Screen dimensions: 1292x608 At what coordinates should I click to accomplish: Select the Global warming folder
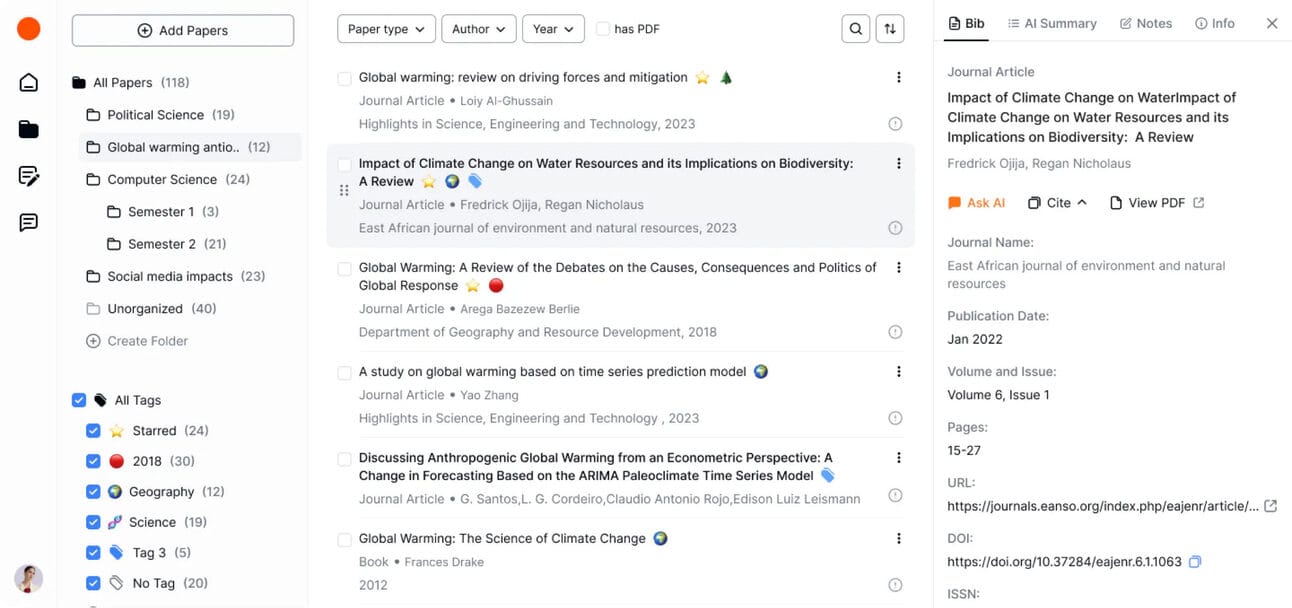pos(190,147)
